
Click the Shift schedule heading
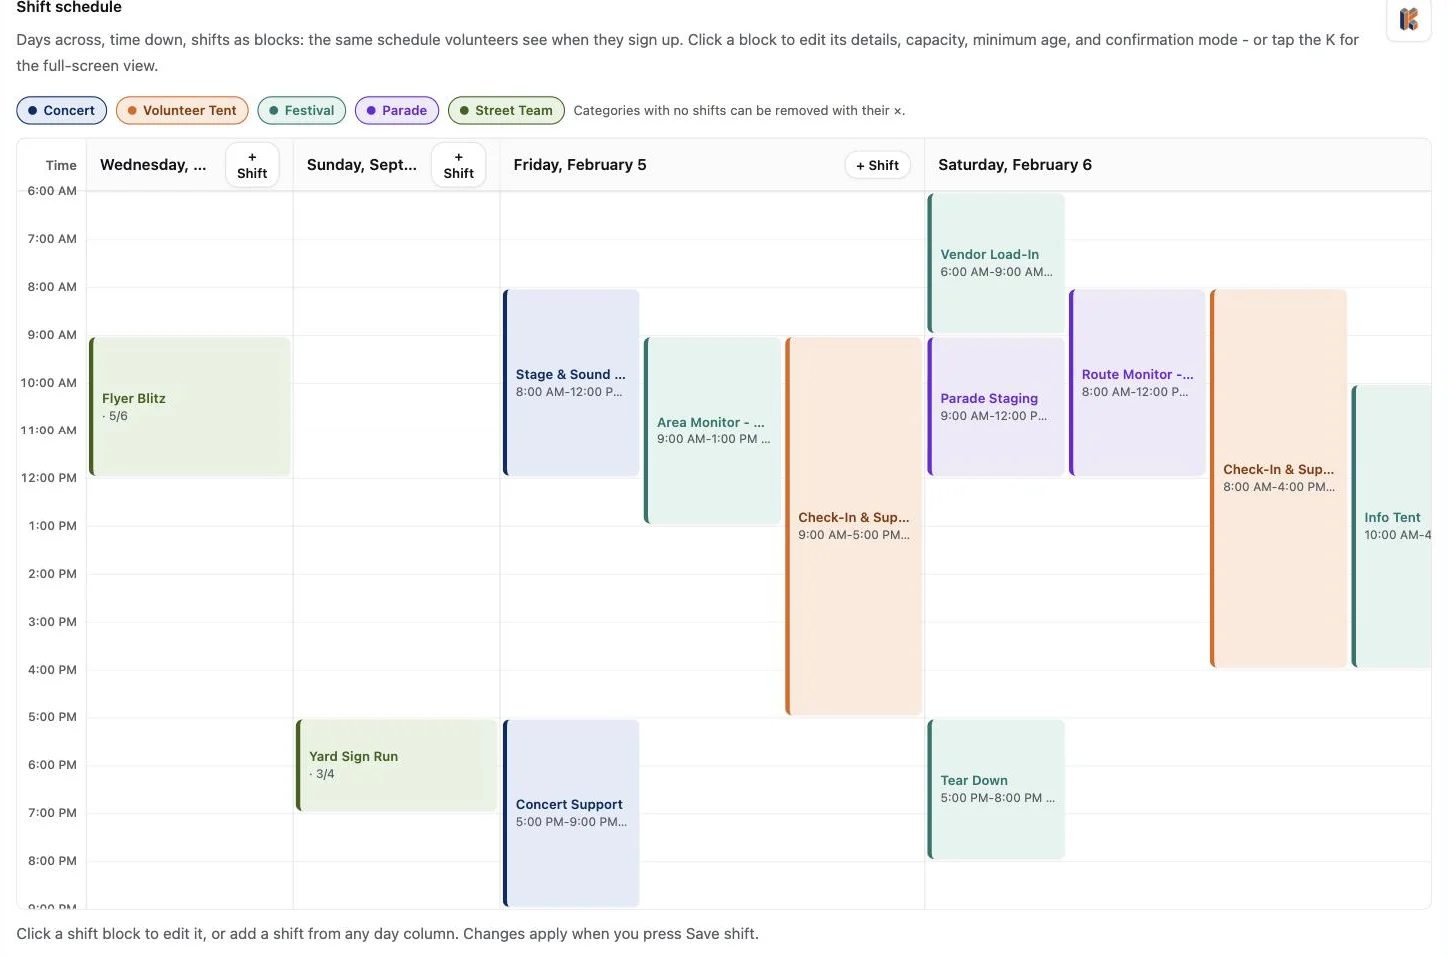tap(69, 7)
